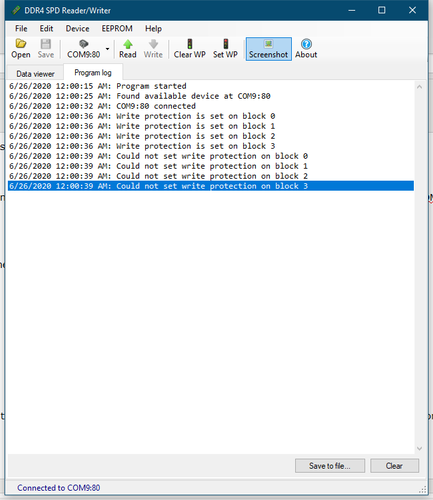
Task: Open the File menu
Action: tap(21, 29)
